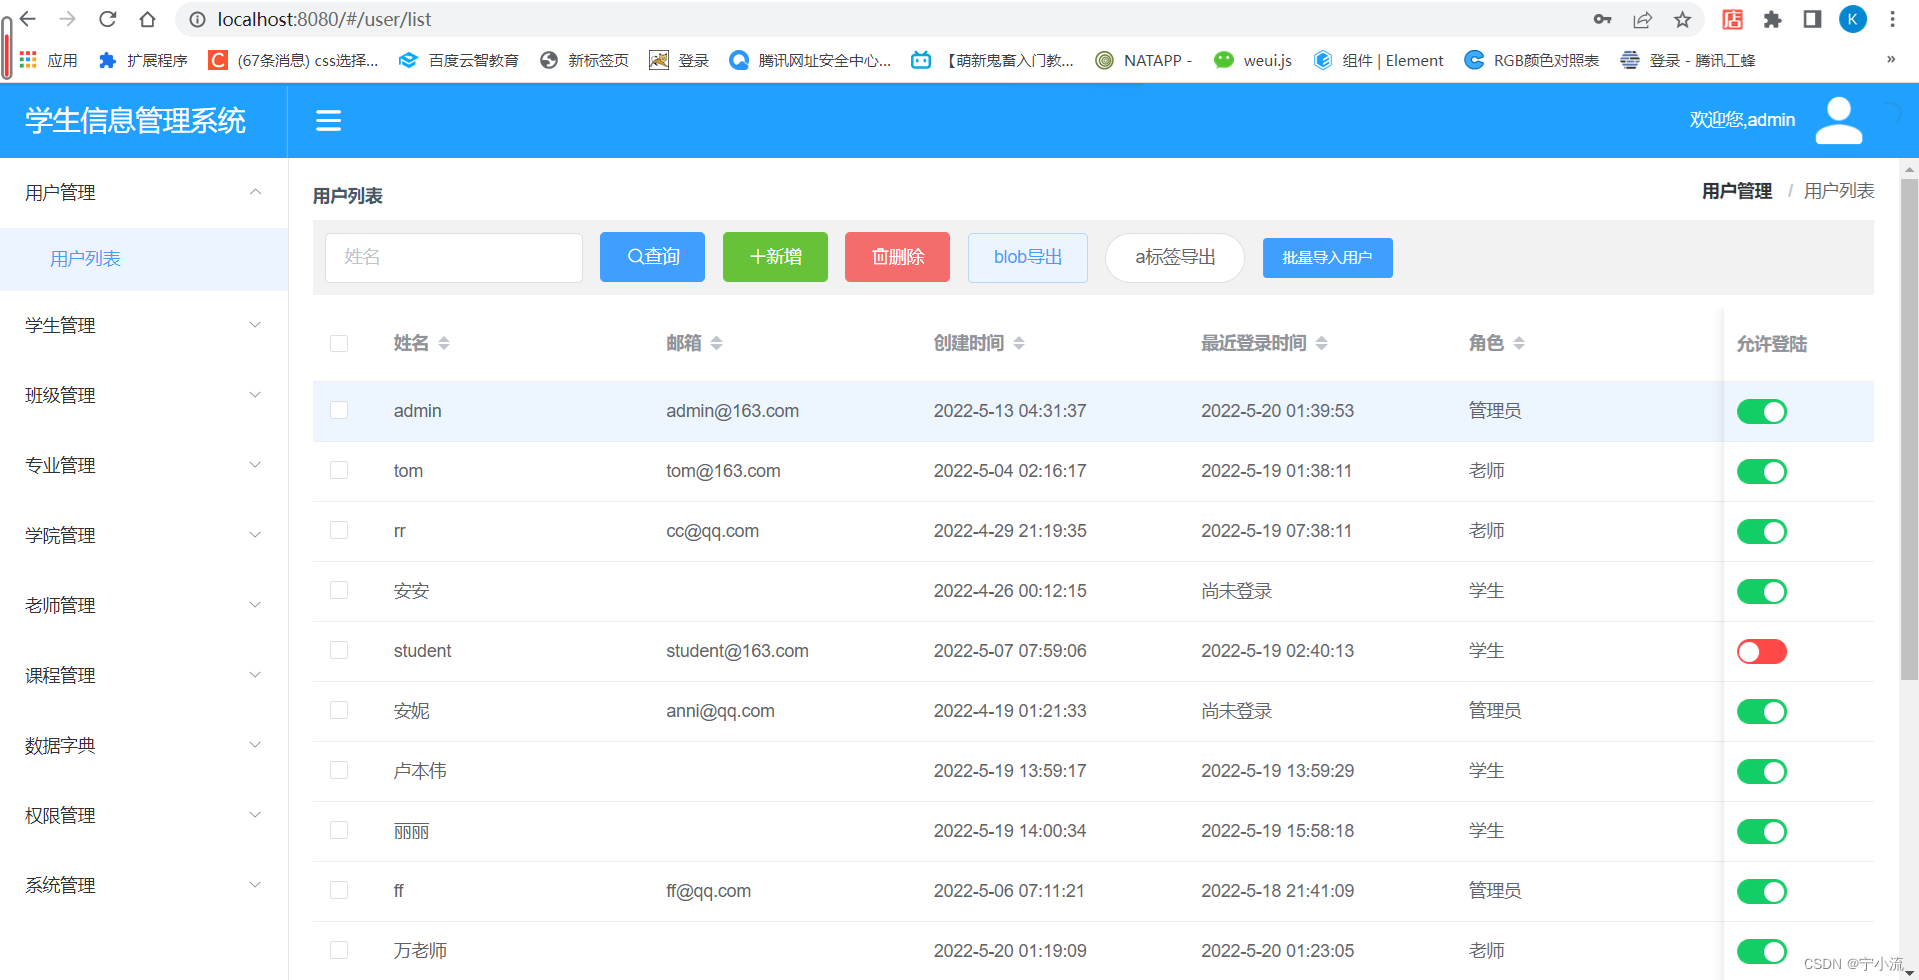
Task: Reload the current page
Action: point(108,19)
